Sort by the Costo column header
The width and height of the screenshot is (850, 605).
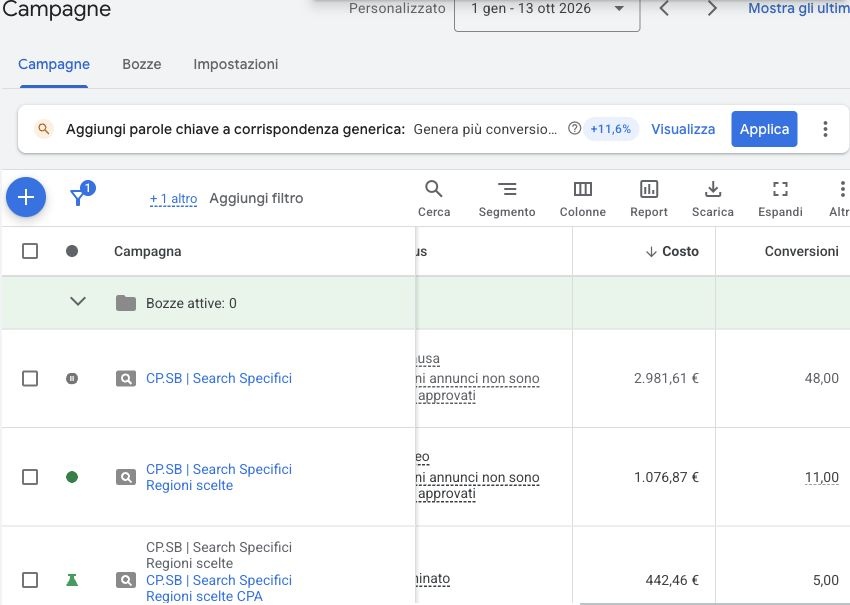coord(672,251)
